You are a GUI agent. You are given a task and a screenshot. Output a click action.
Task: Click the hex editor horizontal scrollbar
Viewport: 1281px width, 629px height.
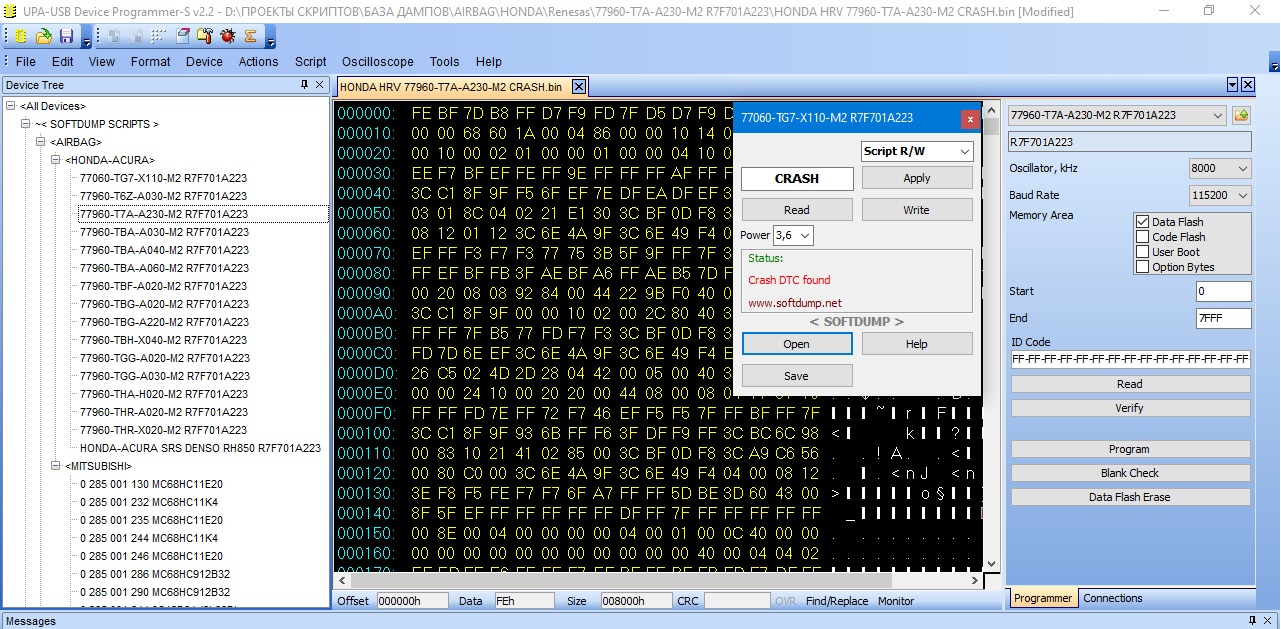click(x=658, y=580)
